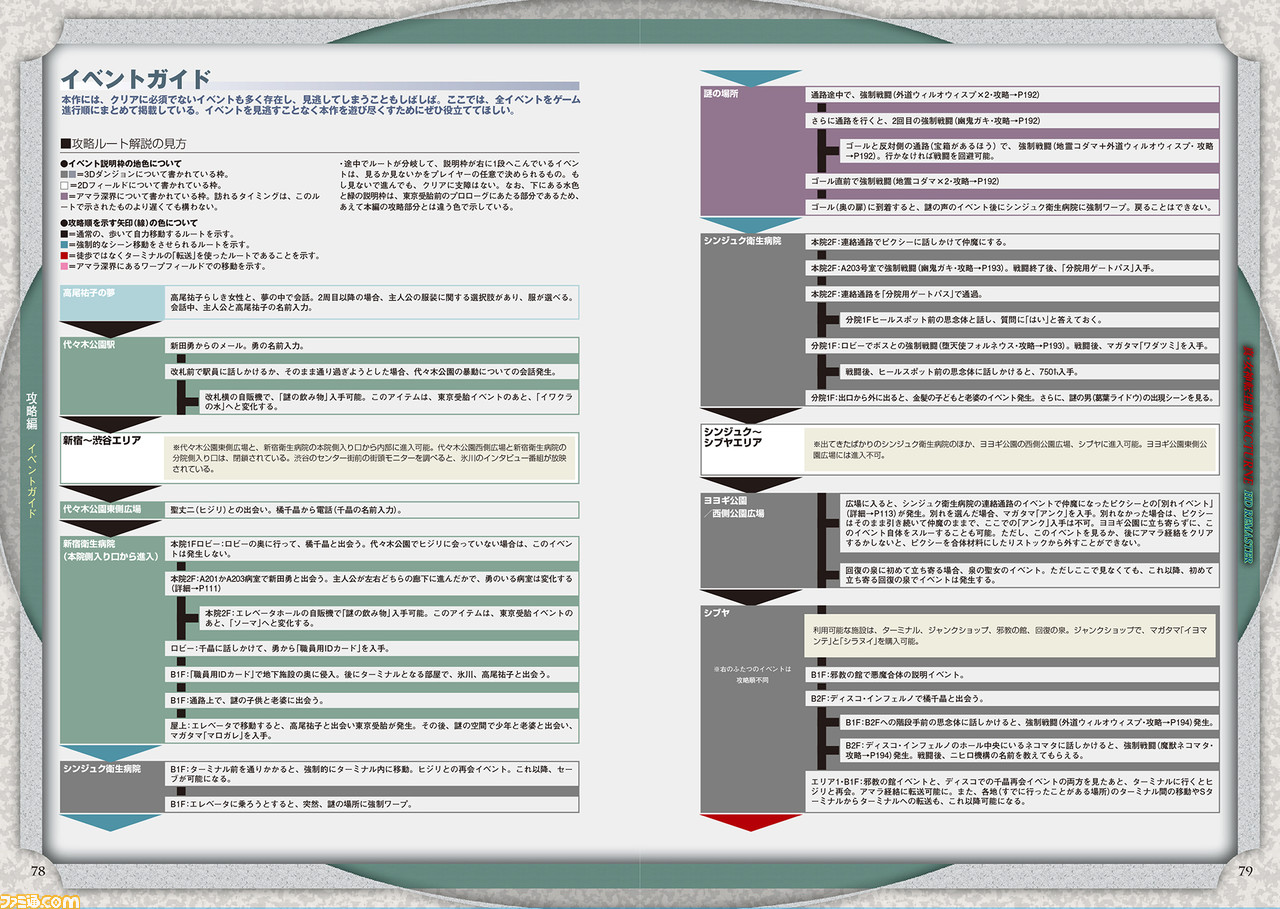Image resolution: width=1280 pixels, height=909 pixels.
Task: Select the 改札前で駅員に話しかけるか row
Action: point(372,371)
